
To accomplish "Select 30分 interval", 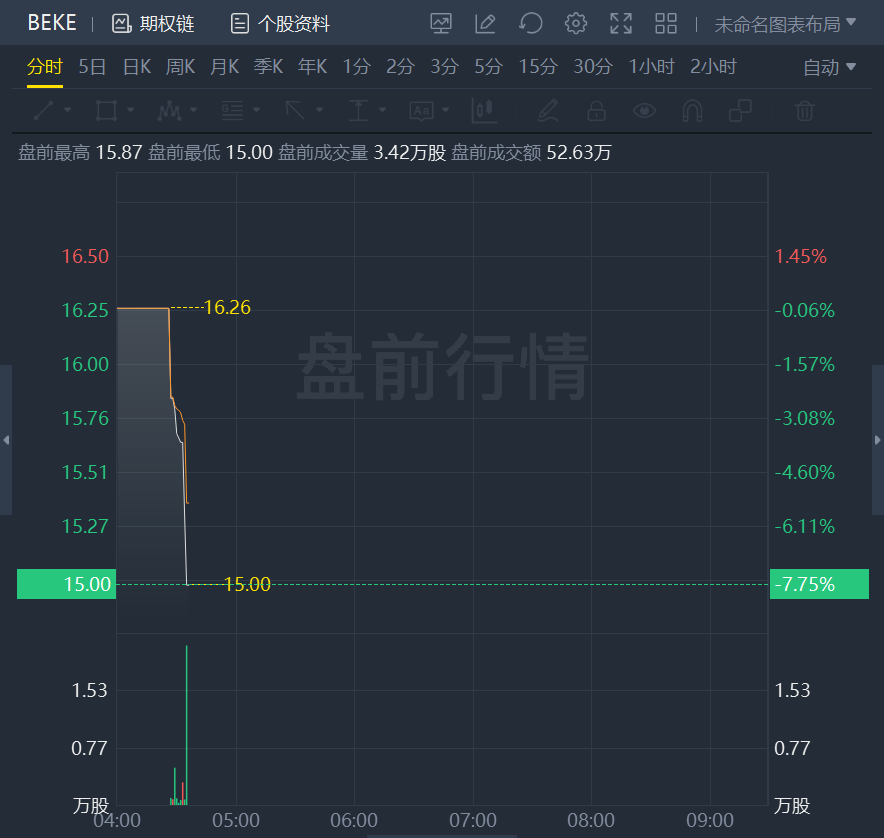I will click(593, 67).
